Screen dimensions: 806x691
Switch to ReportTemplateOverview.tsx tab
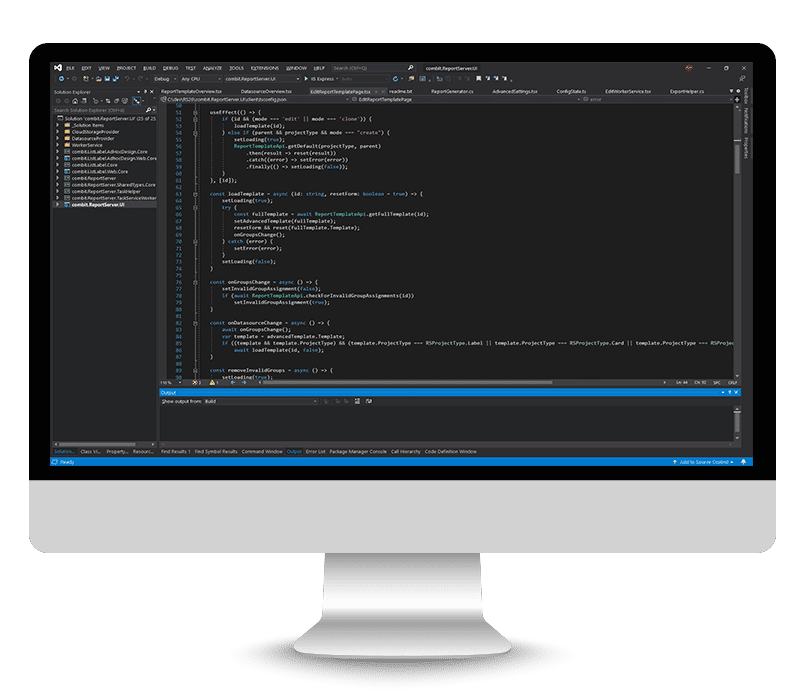point(191,92)
